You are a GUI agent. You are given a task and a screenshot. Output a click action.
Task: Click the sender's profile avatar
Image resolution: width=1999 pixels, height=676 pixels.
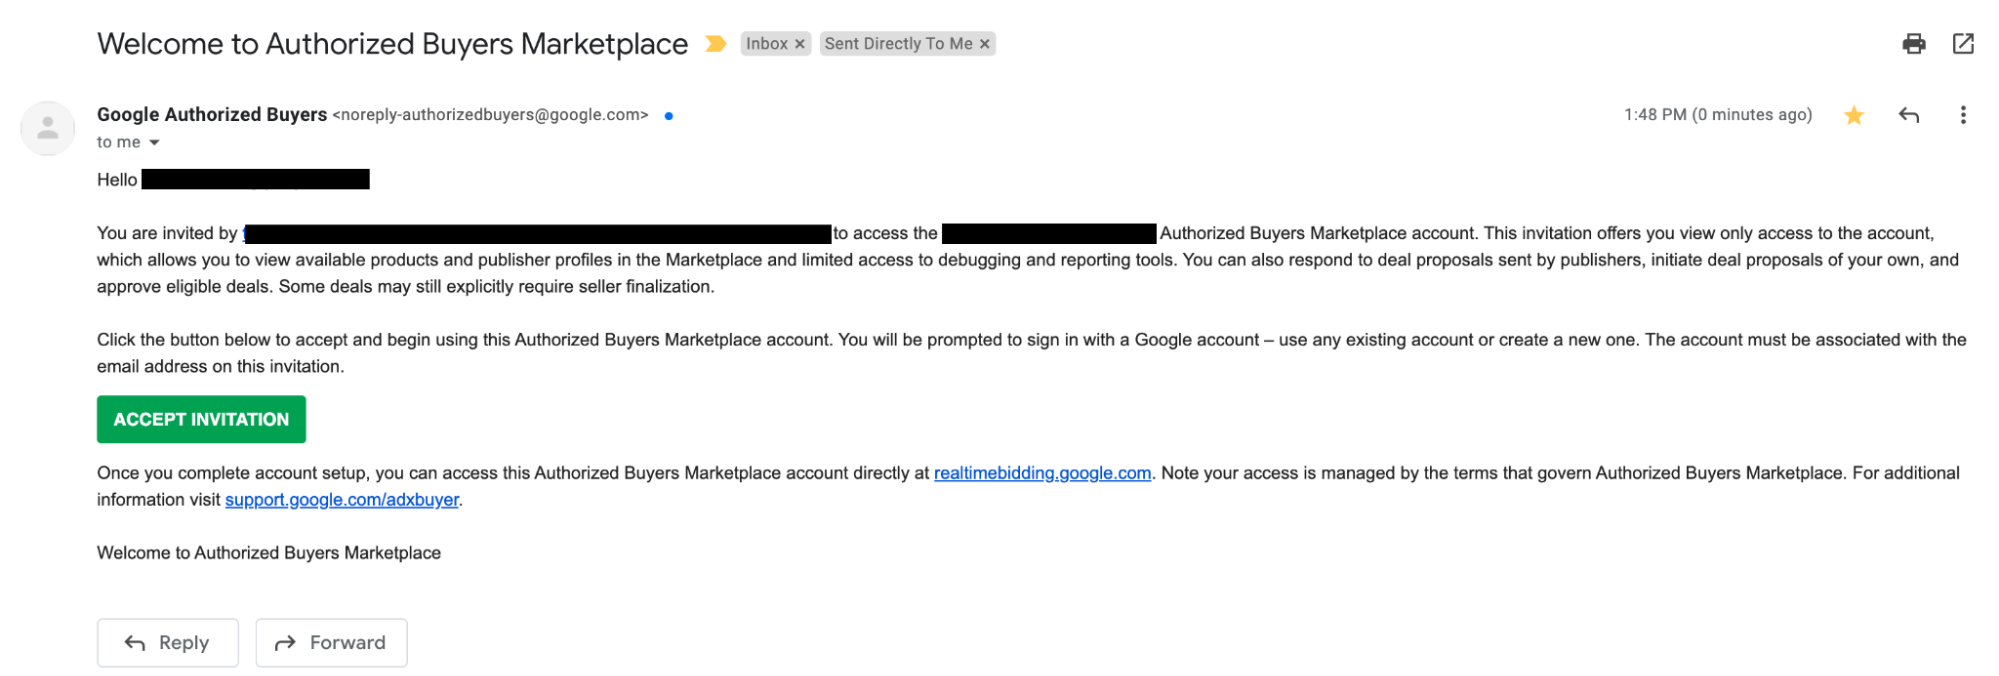point(47,128)
